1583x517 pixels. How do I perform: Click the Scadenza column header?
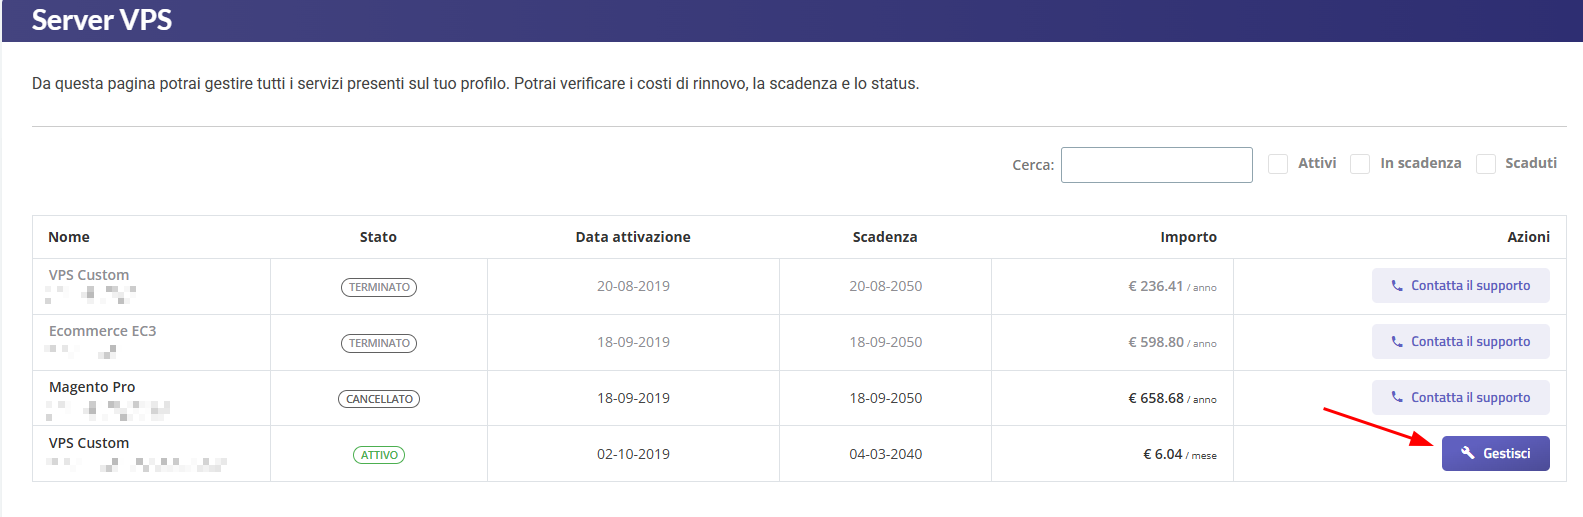pyautogui.click(x=885, y=237)
